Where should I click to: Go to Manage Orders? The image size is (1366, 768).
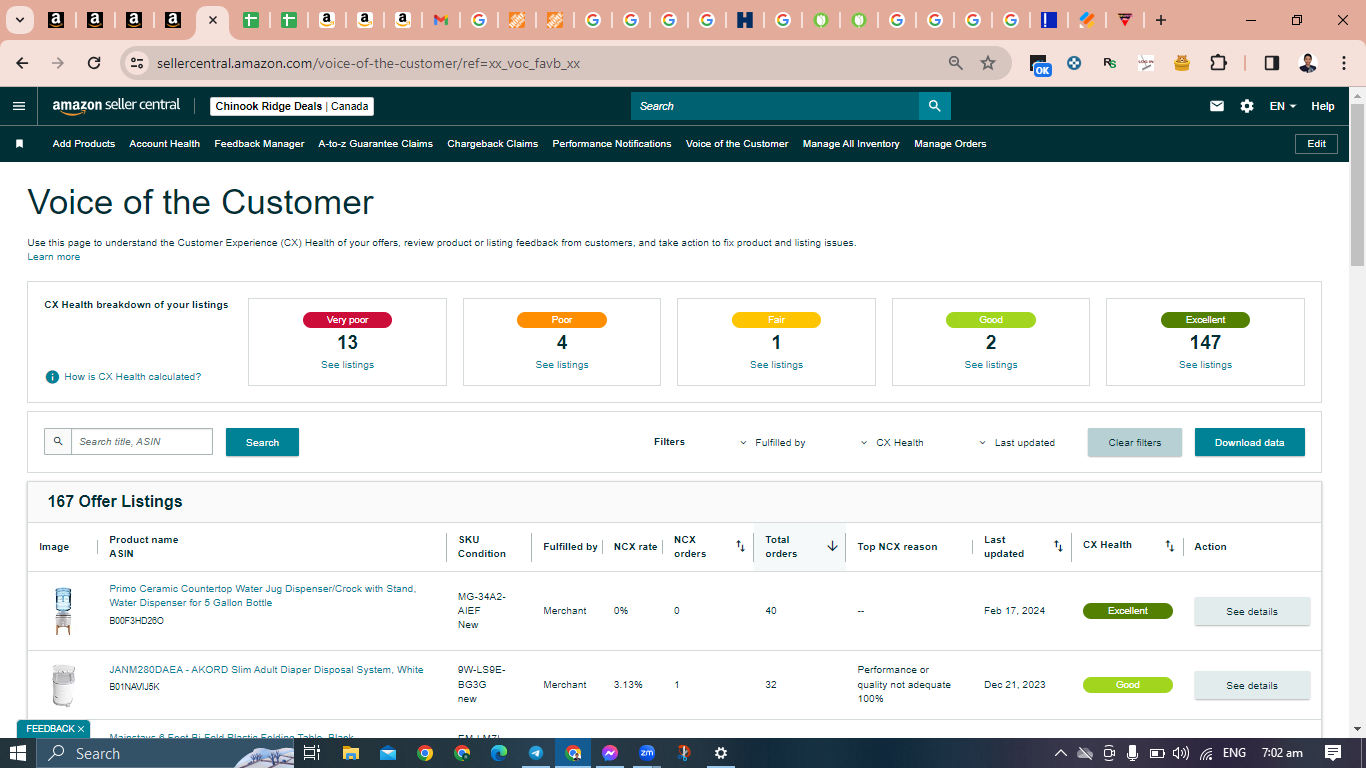click(950, 144)
